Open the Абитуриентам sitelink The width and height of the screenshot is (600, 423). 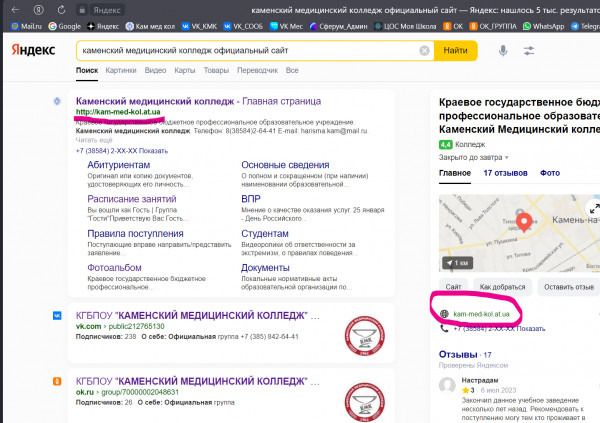pyautogui.click(x=119, y=165)
